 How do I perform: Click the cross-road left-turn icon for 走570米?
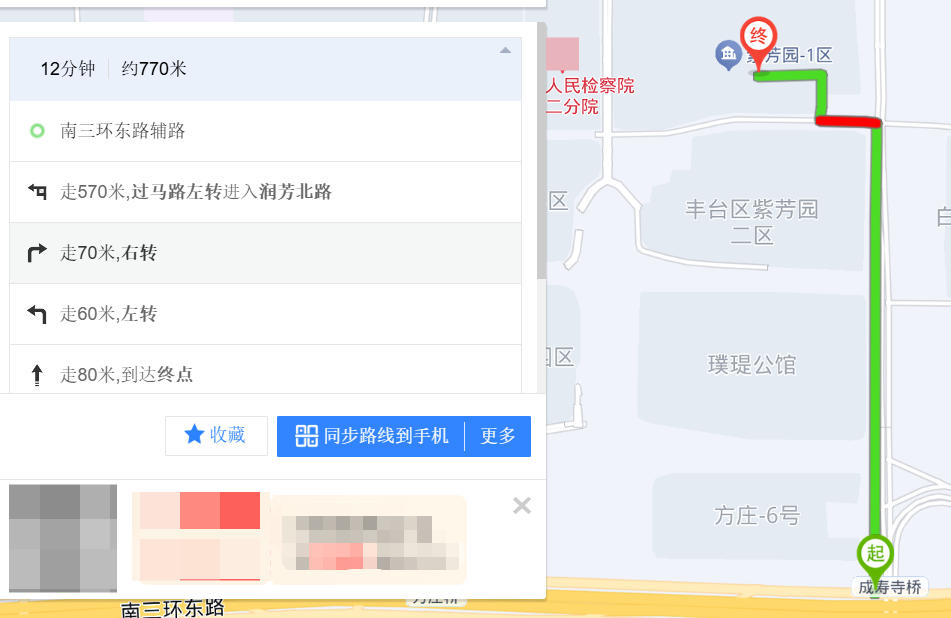37,192
